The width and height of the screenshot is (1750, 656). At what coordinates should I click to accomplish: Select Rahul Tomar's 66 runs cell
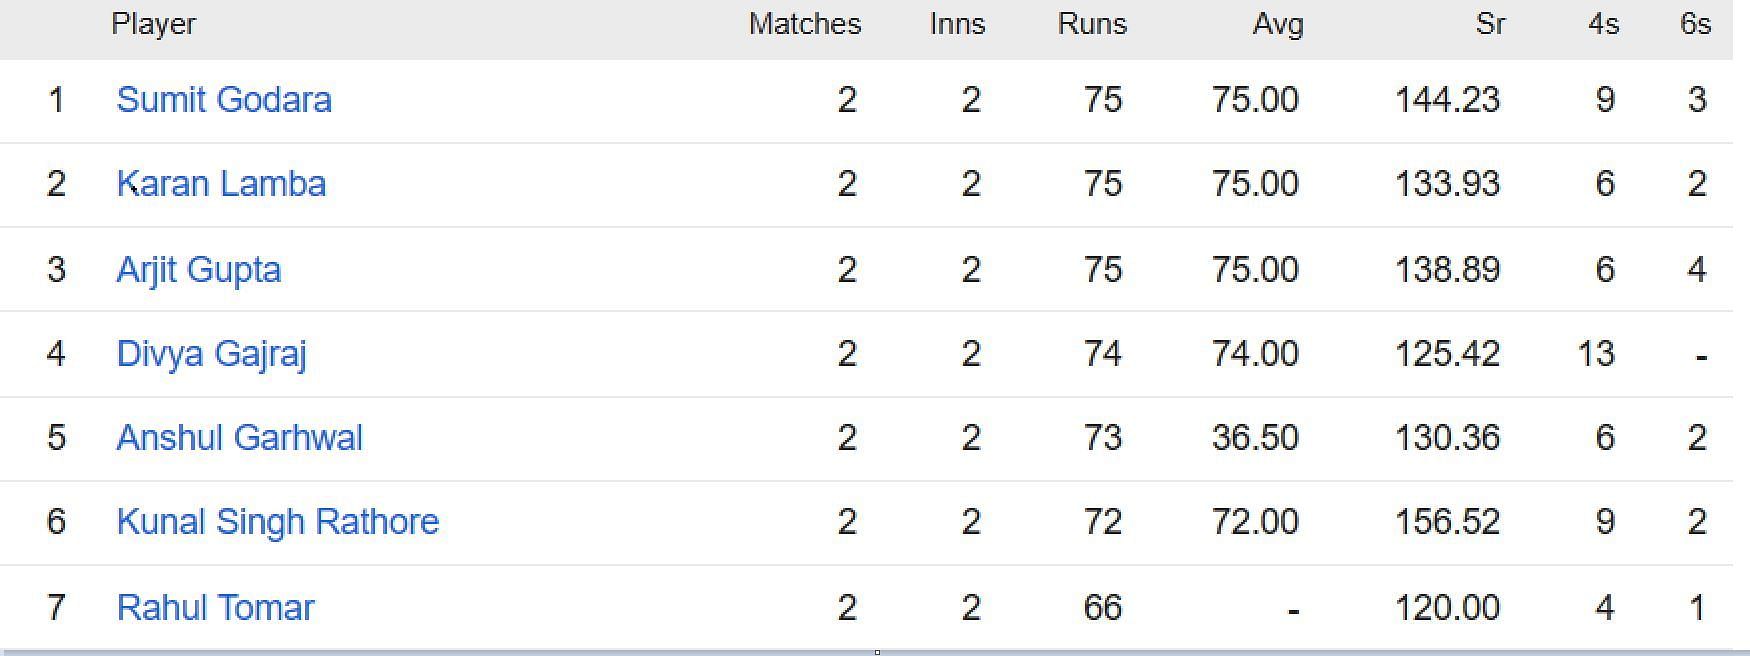point(1103,608)
